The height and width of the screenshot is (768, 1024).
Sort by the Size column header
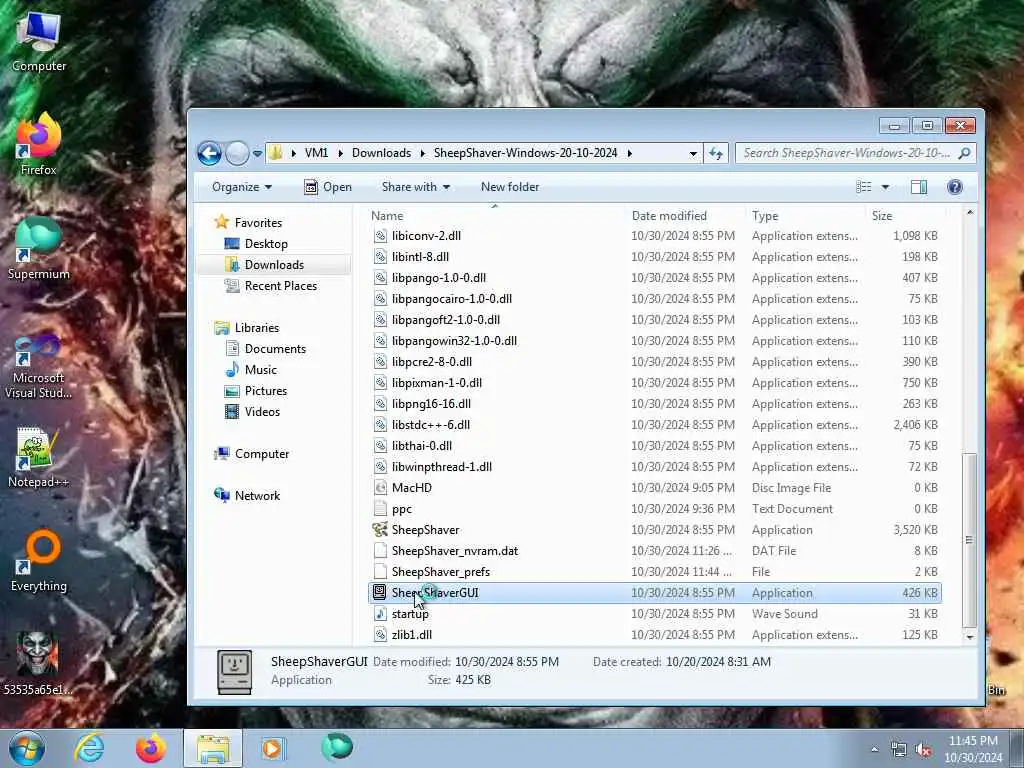[905, 216]
